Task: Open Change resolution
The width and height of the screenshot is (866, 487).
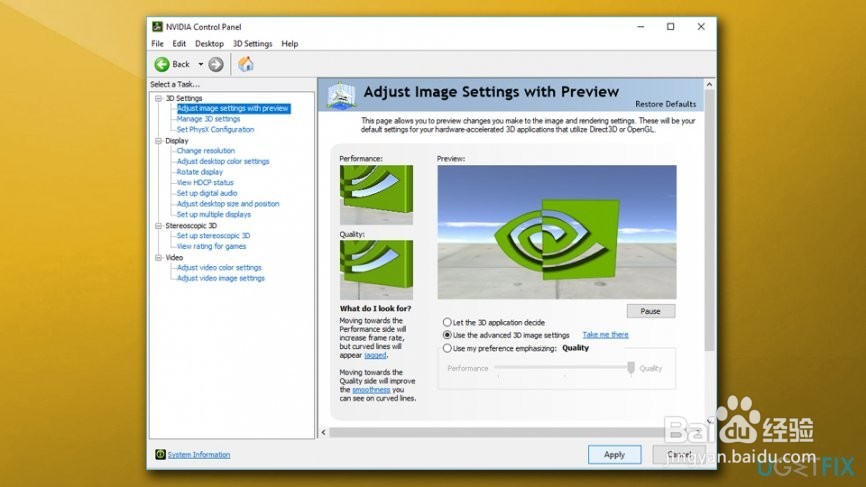Action: (205, 150)
